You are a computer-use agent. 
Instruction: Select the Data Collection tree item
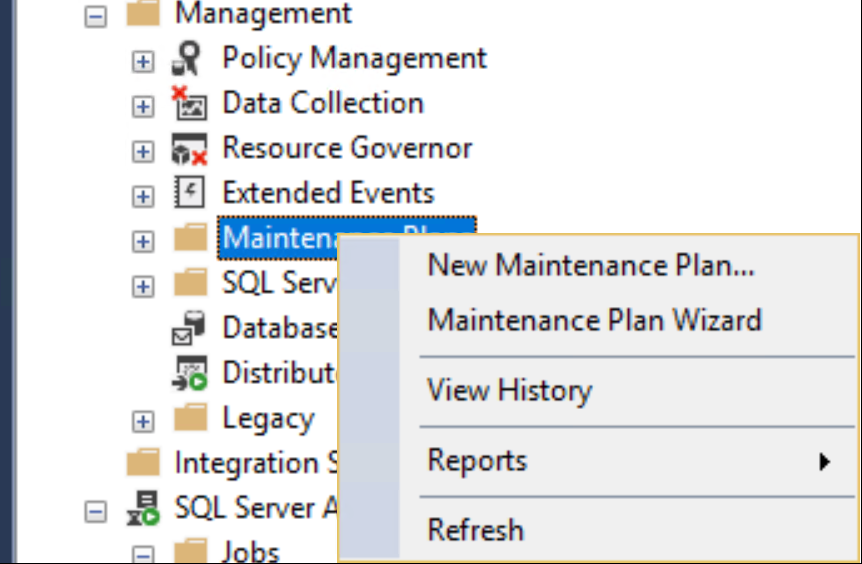[x=323, y=103]
